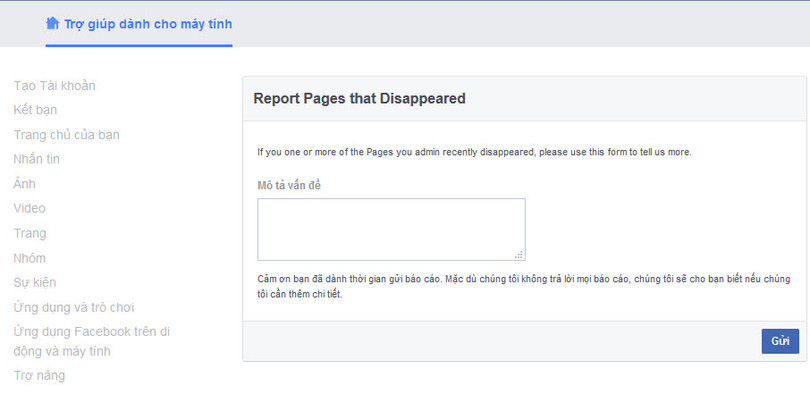Open the Nhóm help topic
Image resolution: width=810 pixels, height=409 pixels.
[30, 258]
